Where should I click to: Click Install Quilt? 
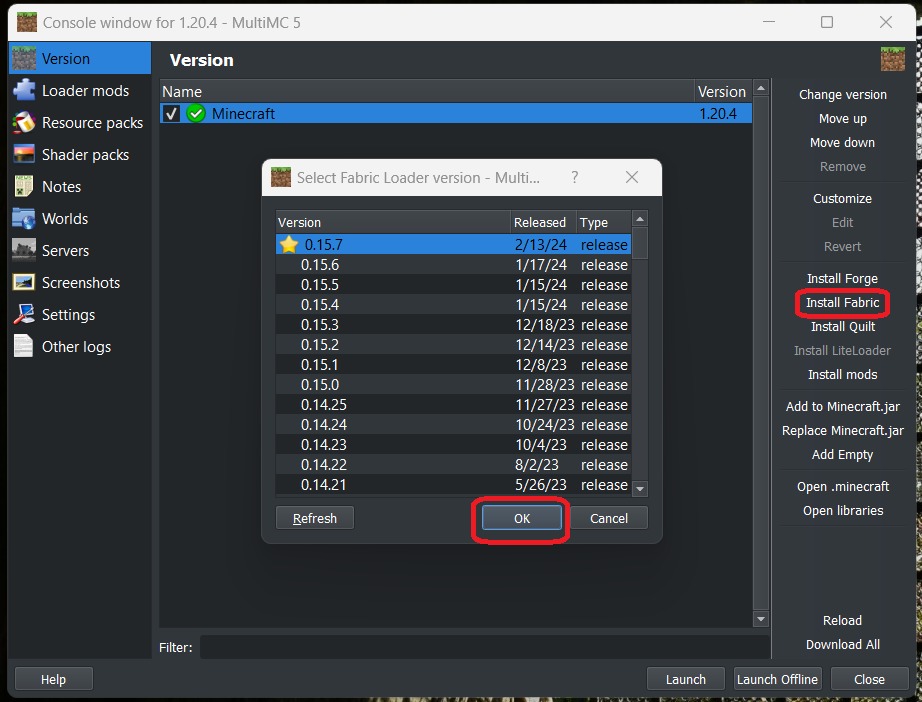(843, 326)
